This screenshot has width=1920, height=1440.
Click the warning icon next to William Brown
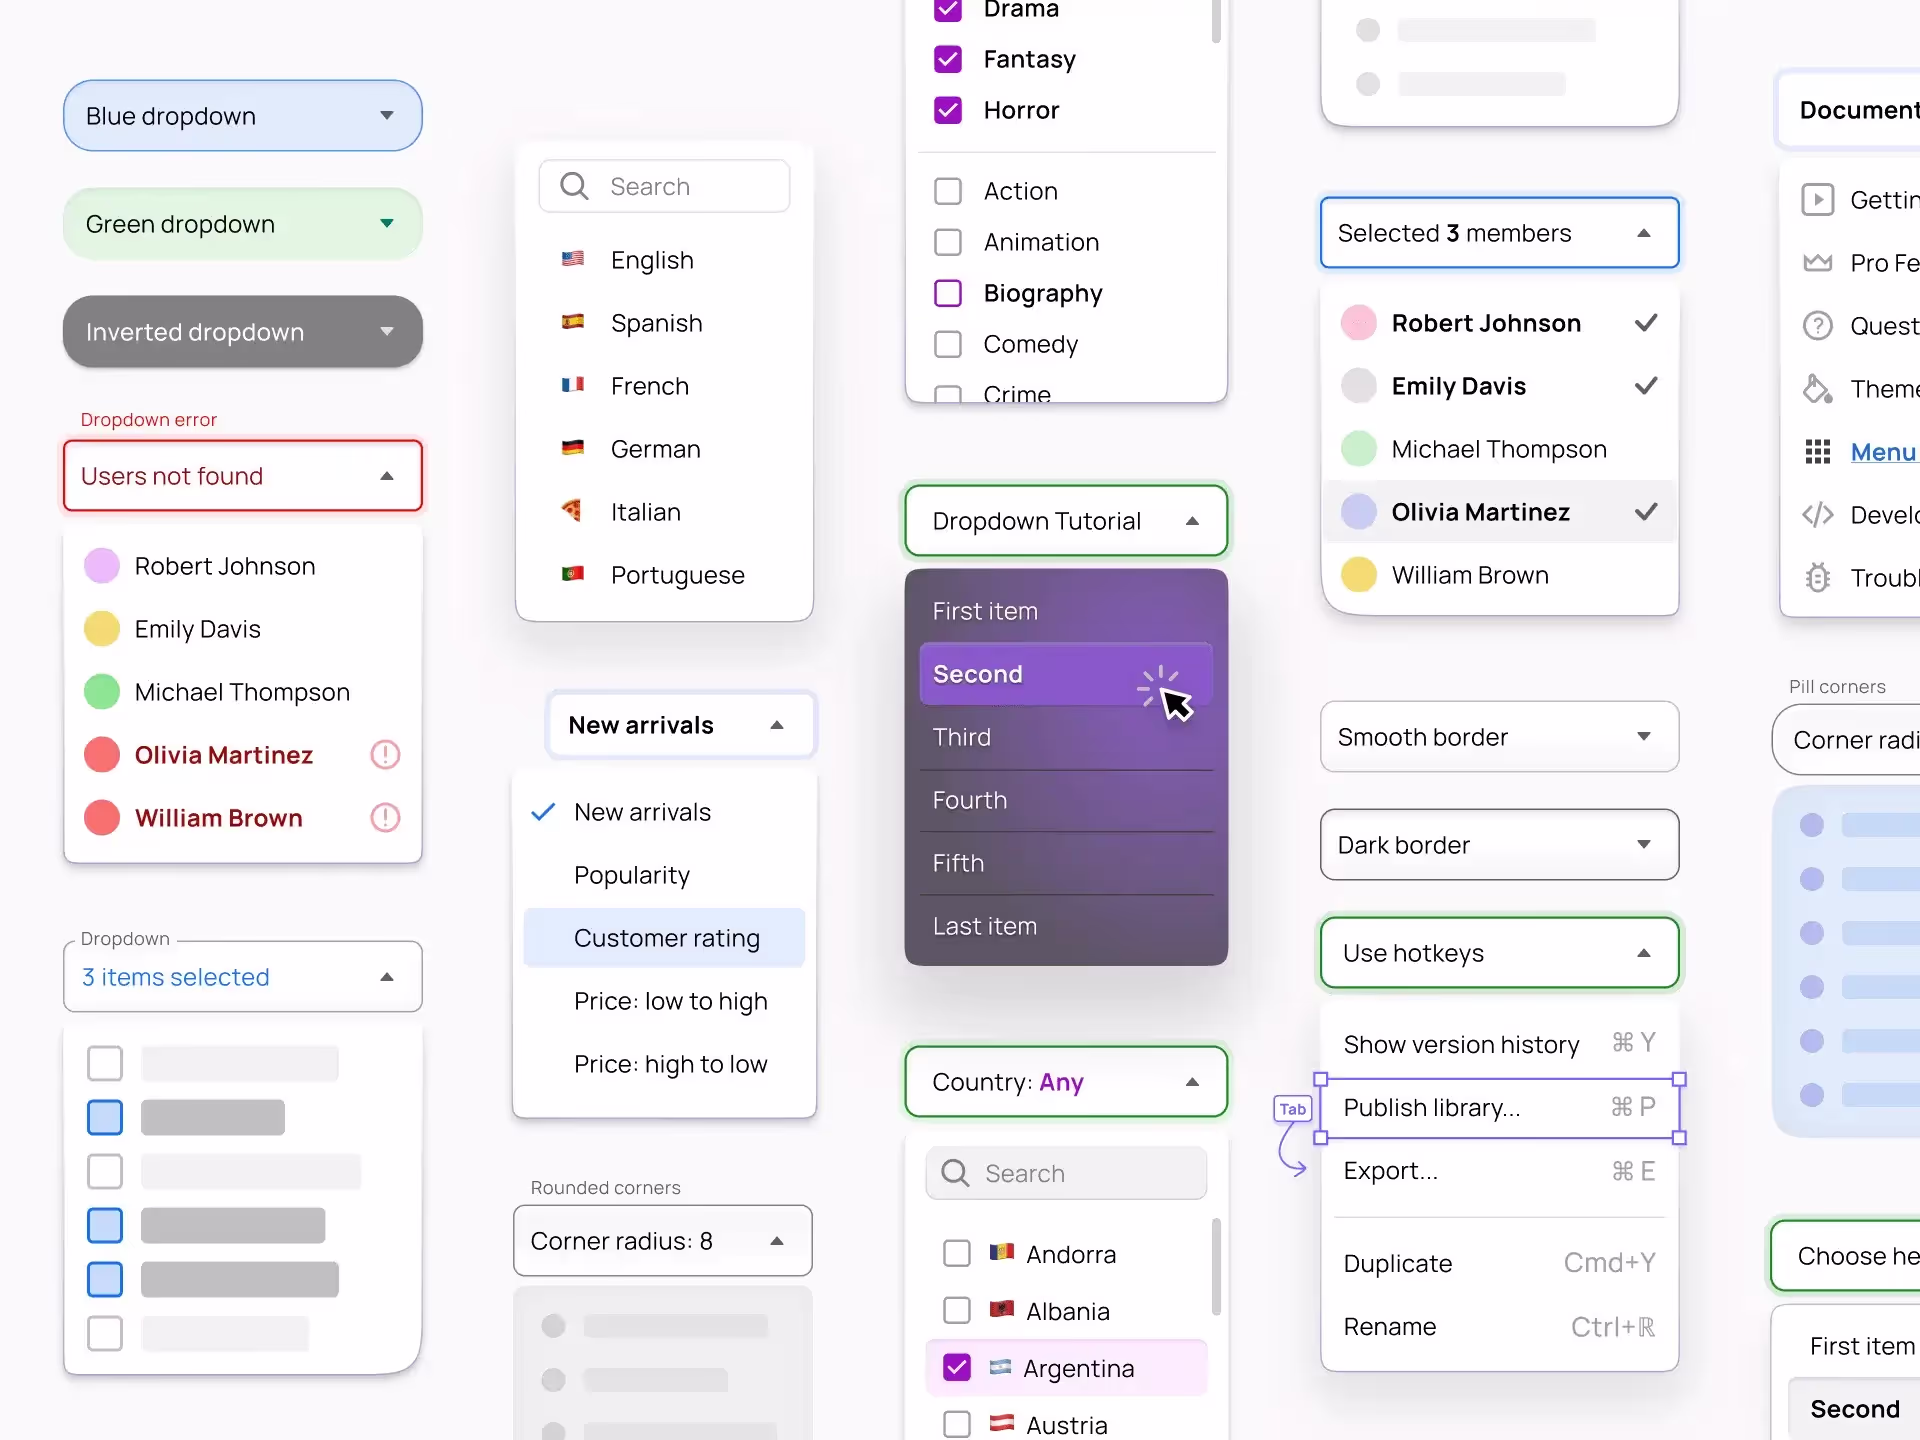coord(384,817)
